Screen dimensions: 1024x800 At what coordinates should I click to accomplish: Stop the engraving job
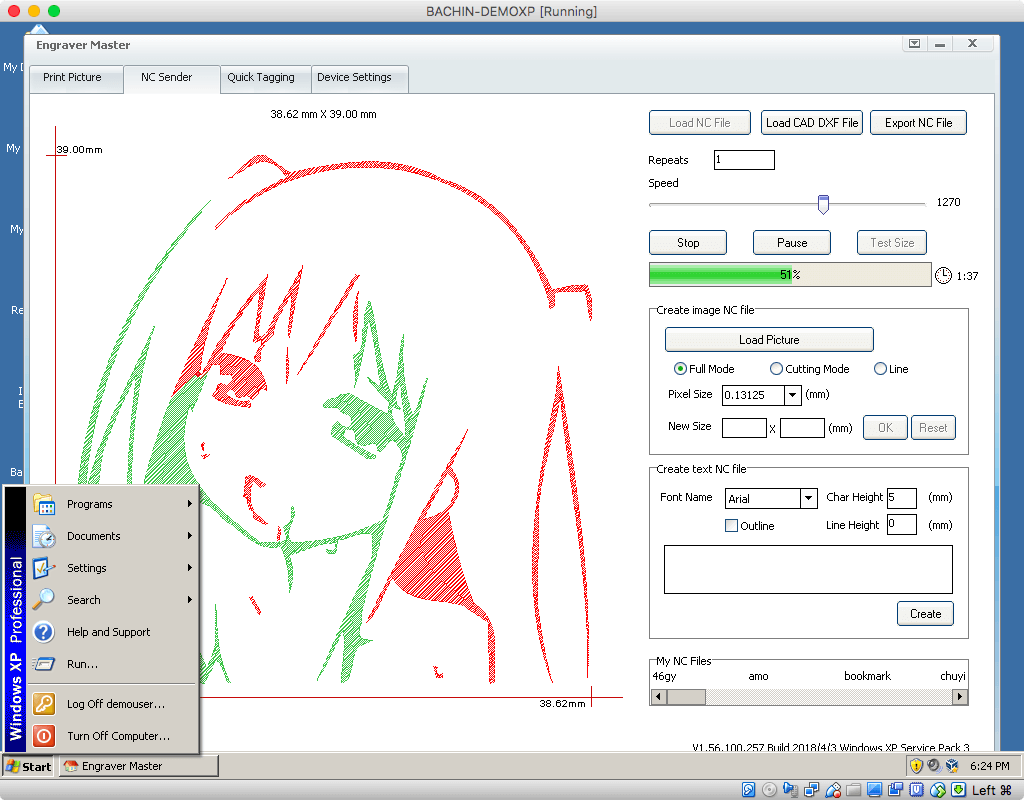coord(688,242)
